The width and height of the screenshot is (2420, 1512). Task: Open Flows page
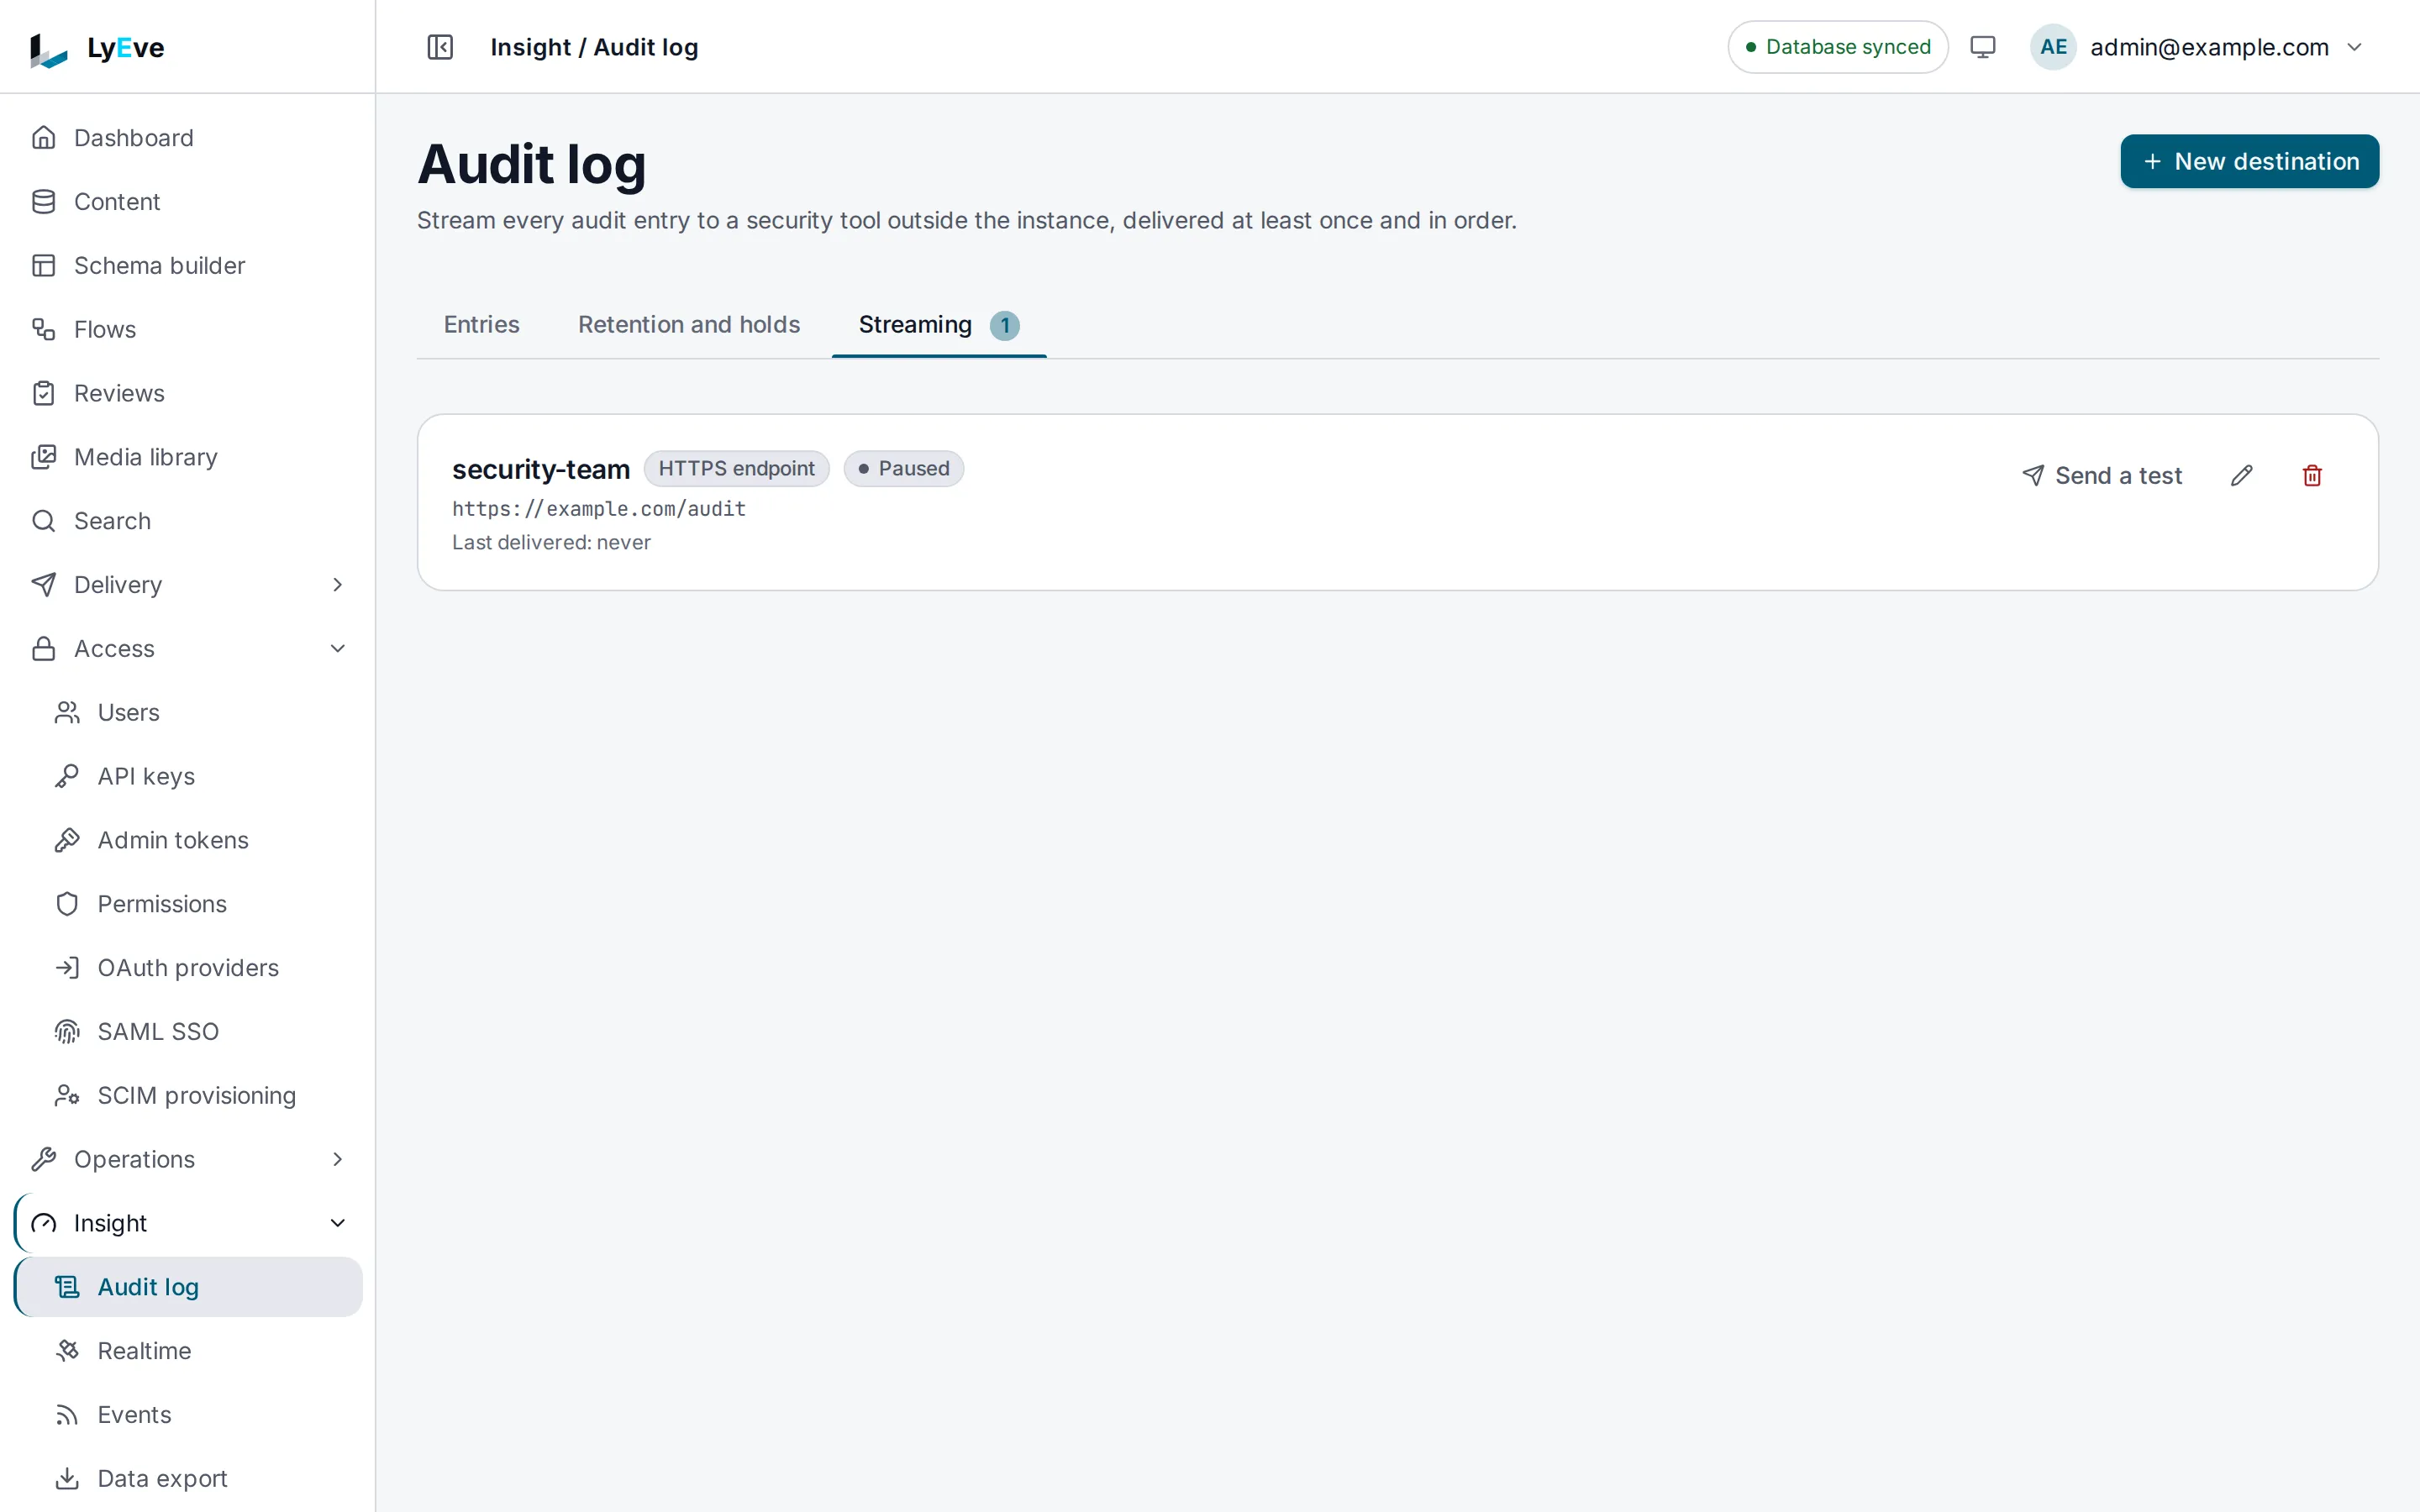pyautogui.click(x=188, y=329)
